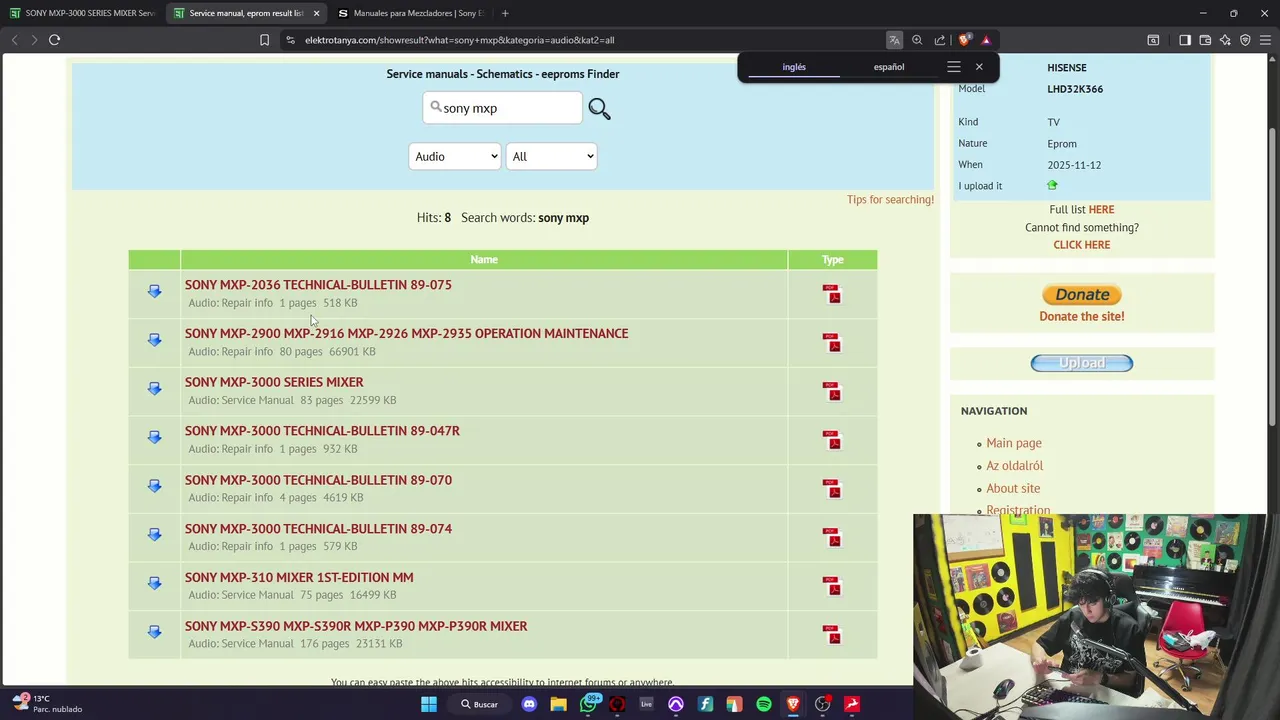1280x720 pixels.
Task: Click 'Tips for searching!' link
Action: tap(890, 199)
